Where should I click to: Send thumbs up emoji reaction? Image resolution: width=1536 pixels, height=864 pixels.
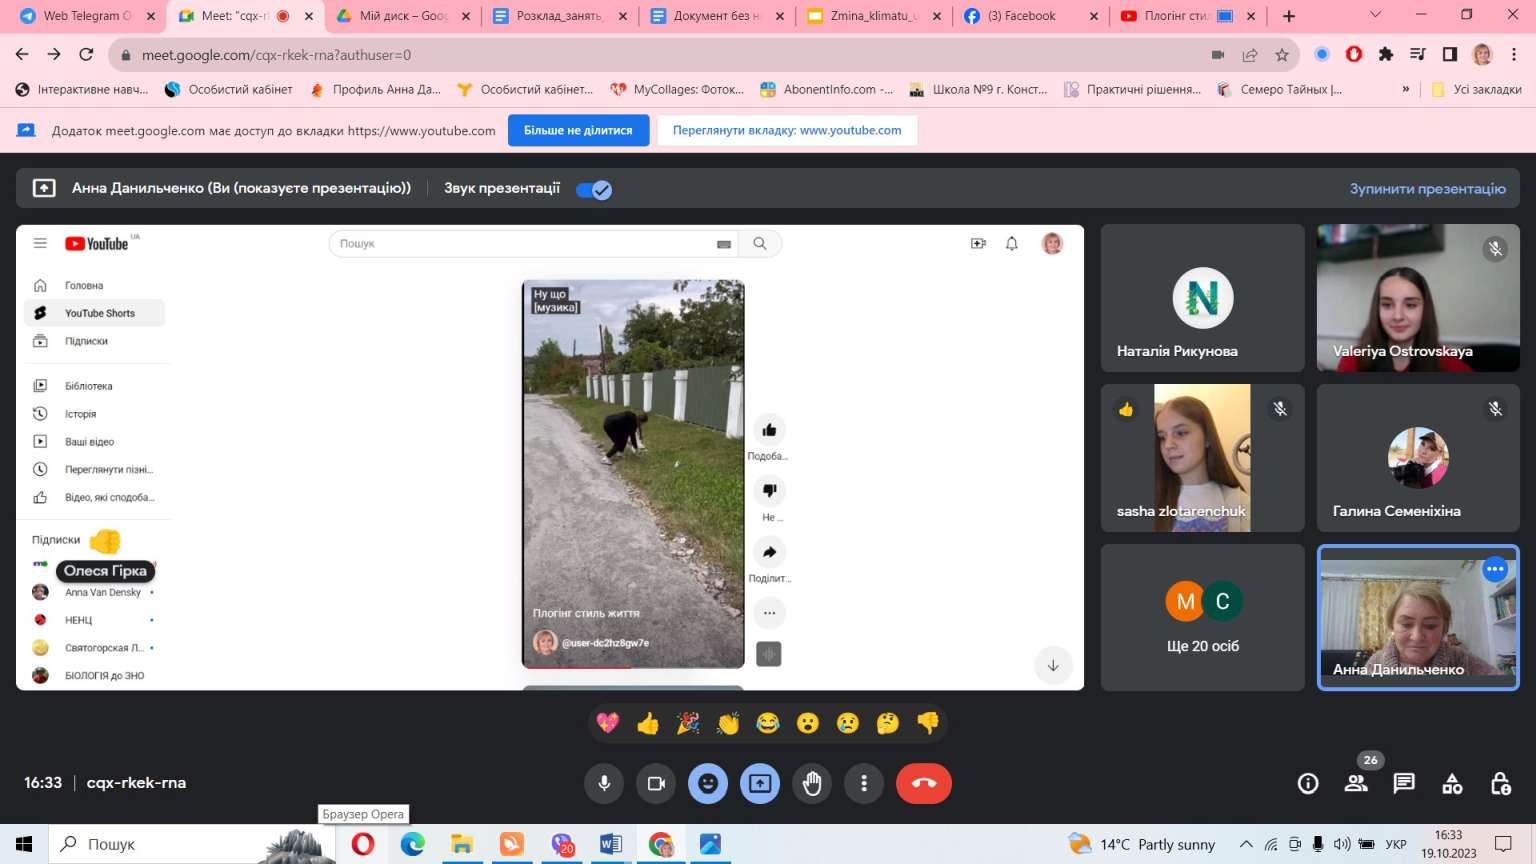point(648,723)
